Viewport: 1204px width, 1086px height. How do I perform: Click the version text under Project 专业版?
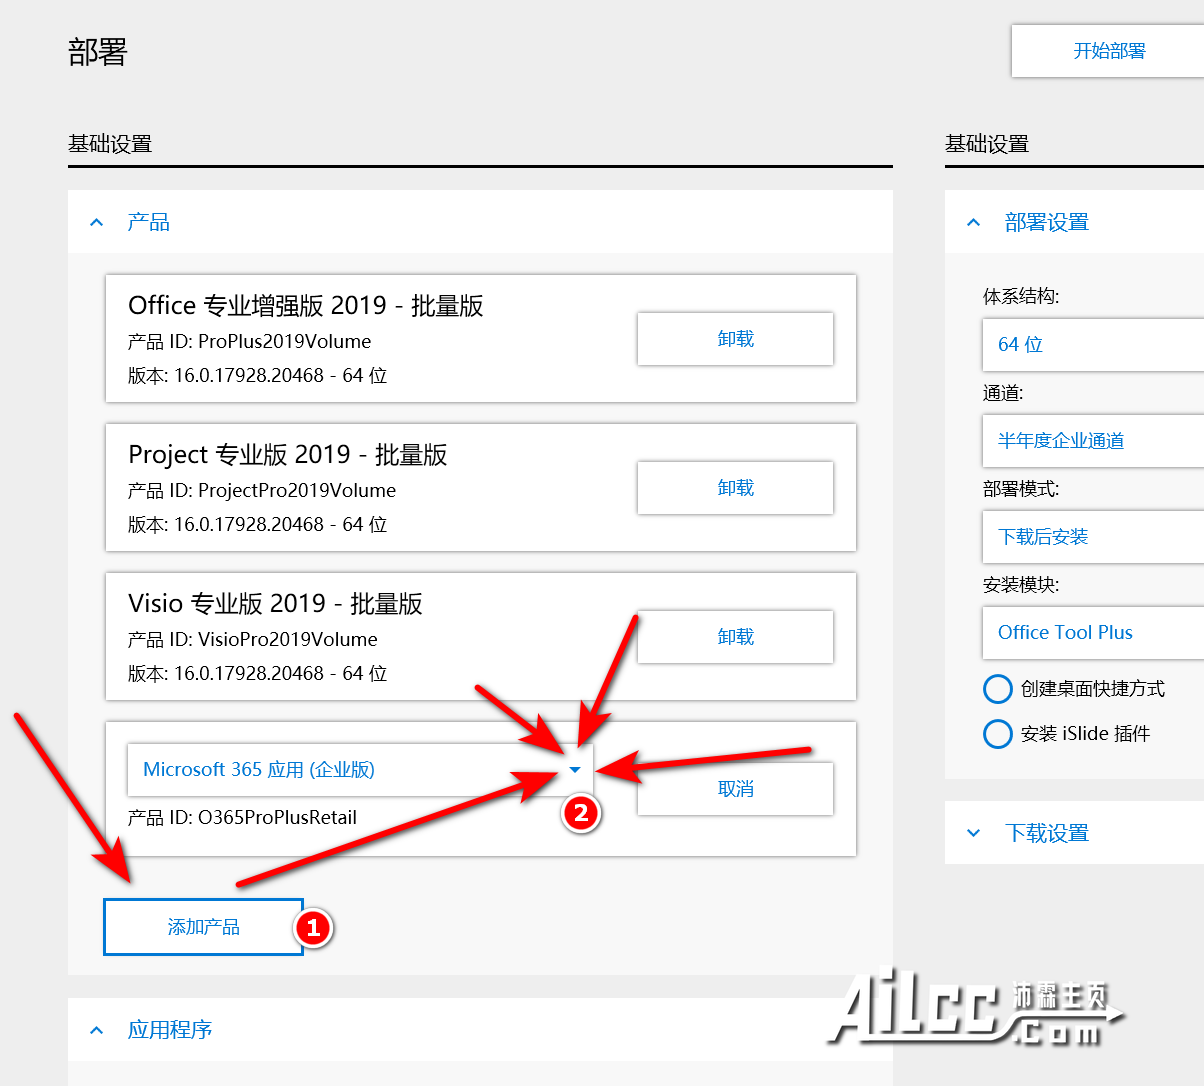tap(257, 525)
